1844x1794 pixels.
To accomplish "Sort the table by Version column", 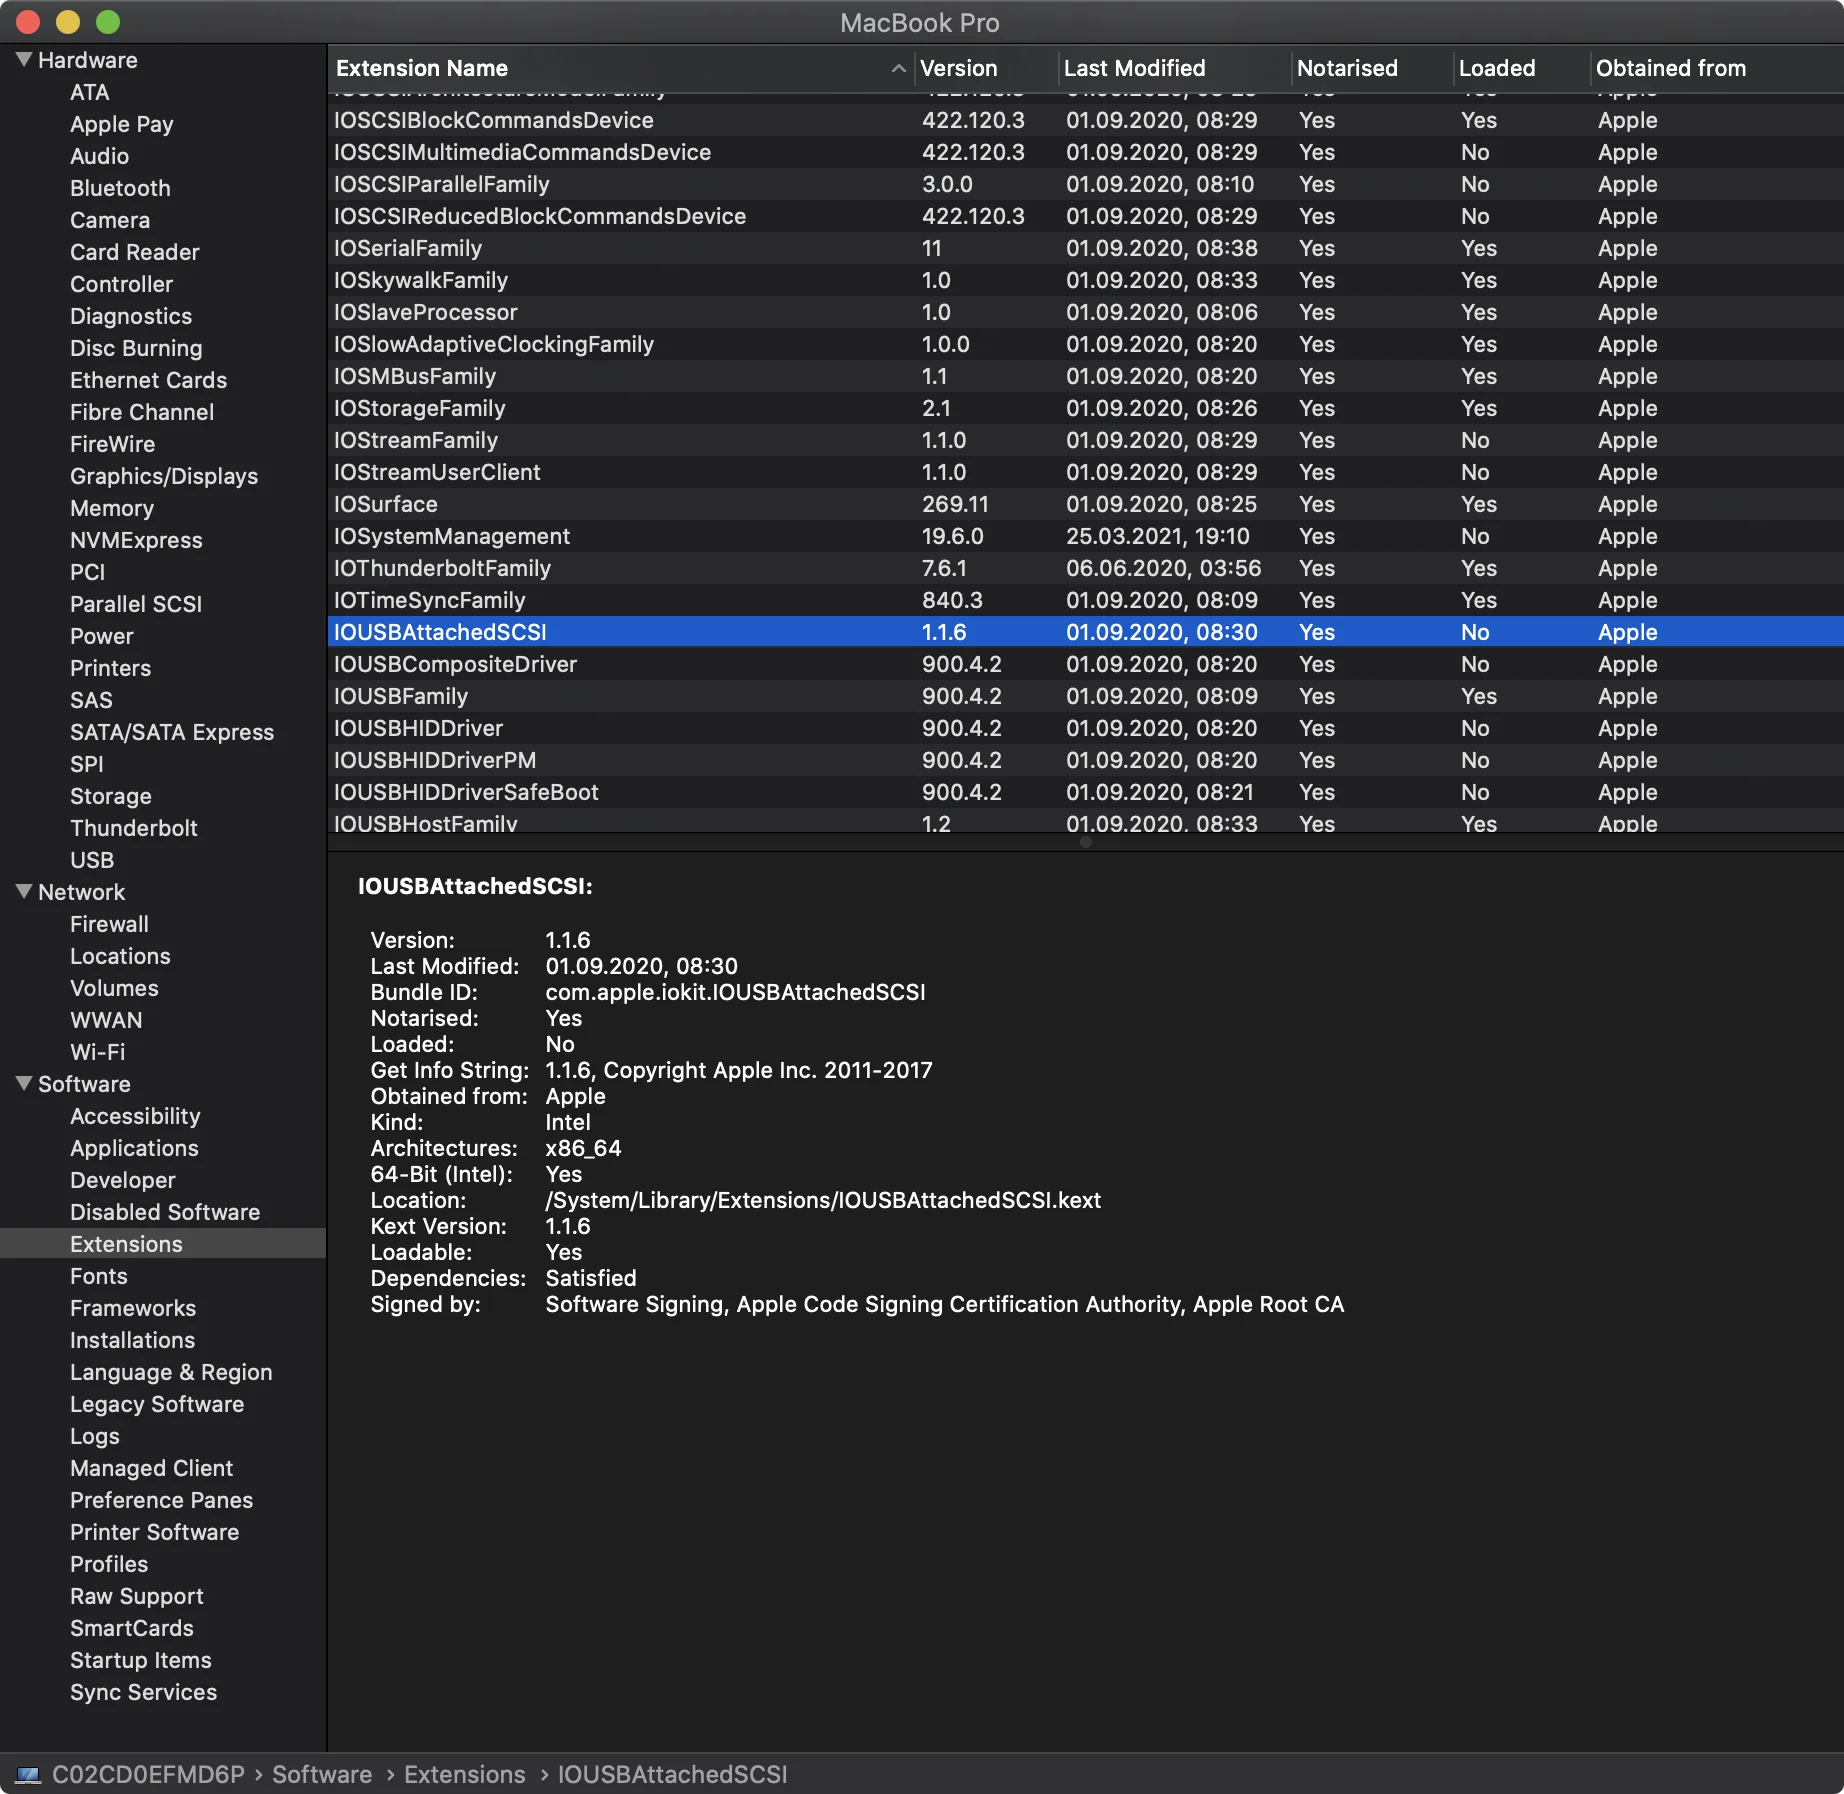I will 958,68.
